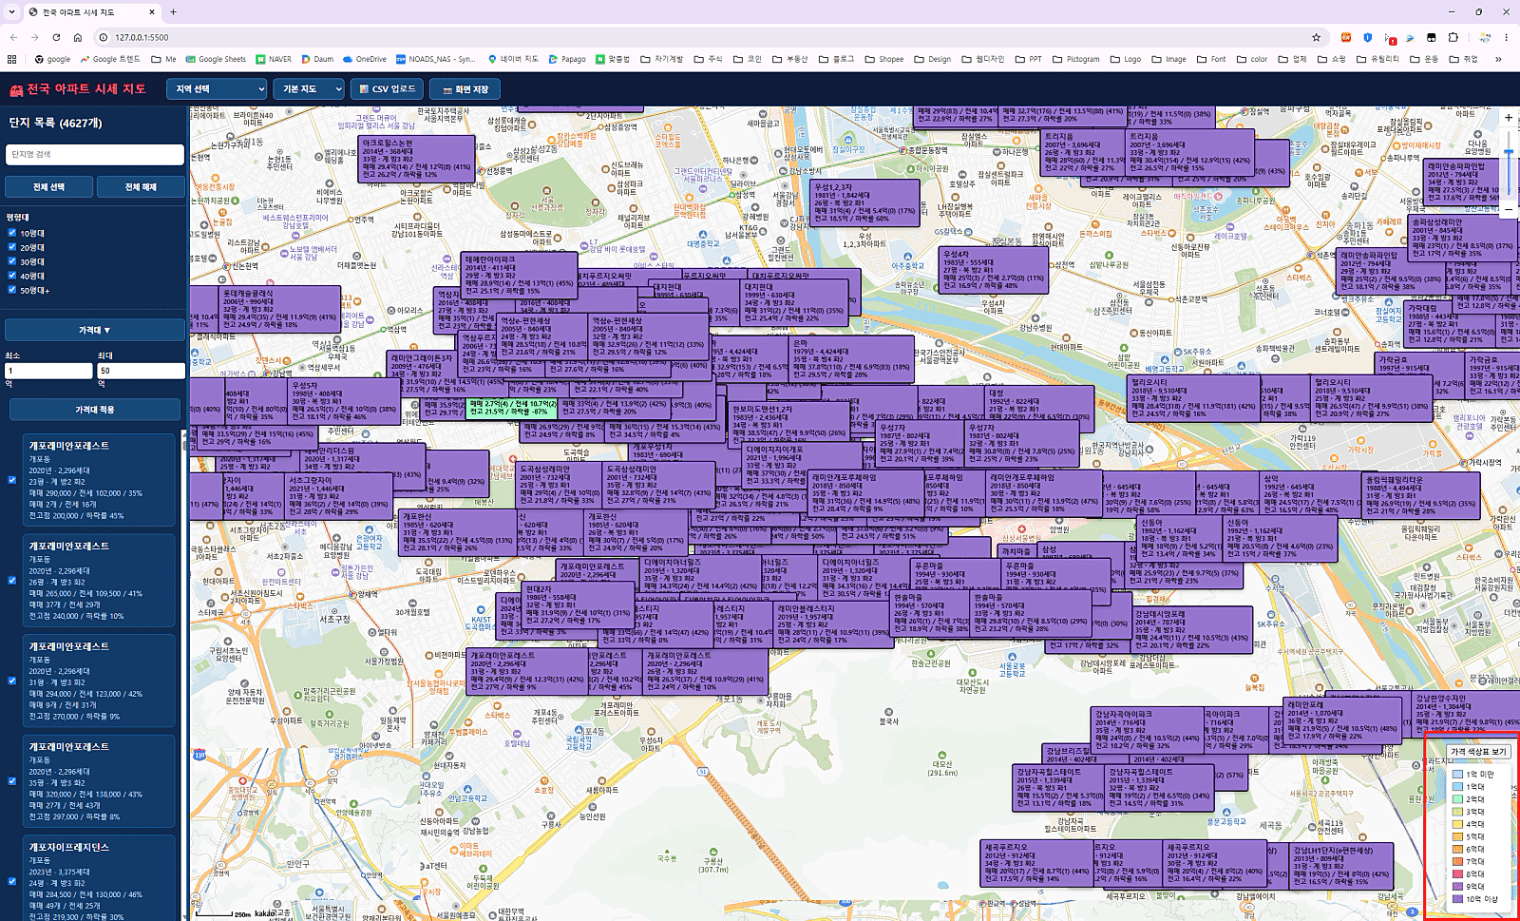
Task: Click the 최대 price input field
Action: click(x=141, y=370)
